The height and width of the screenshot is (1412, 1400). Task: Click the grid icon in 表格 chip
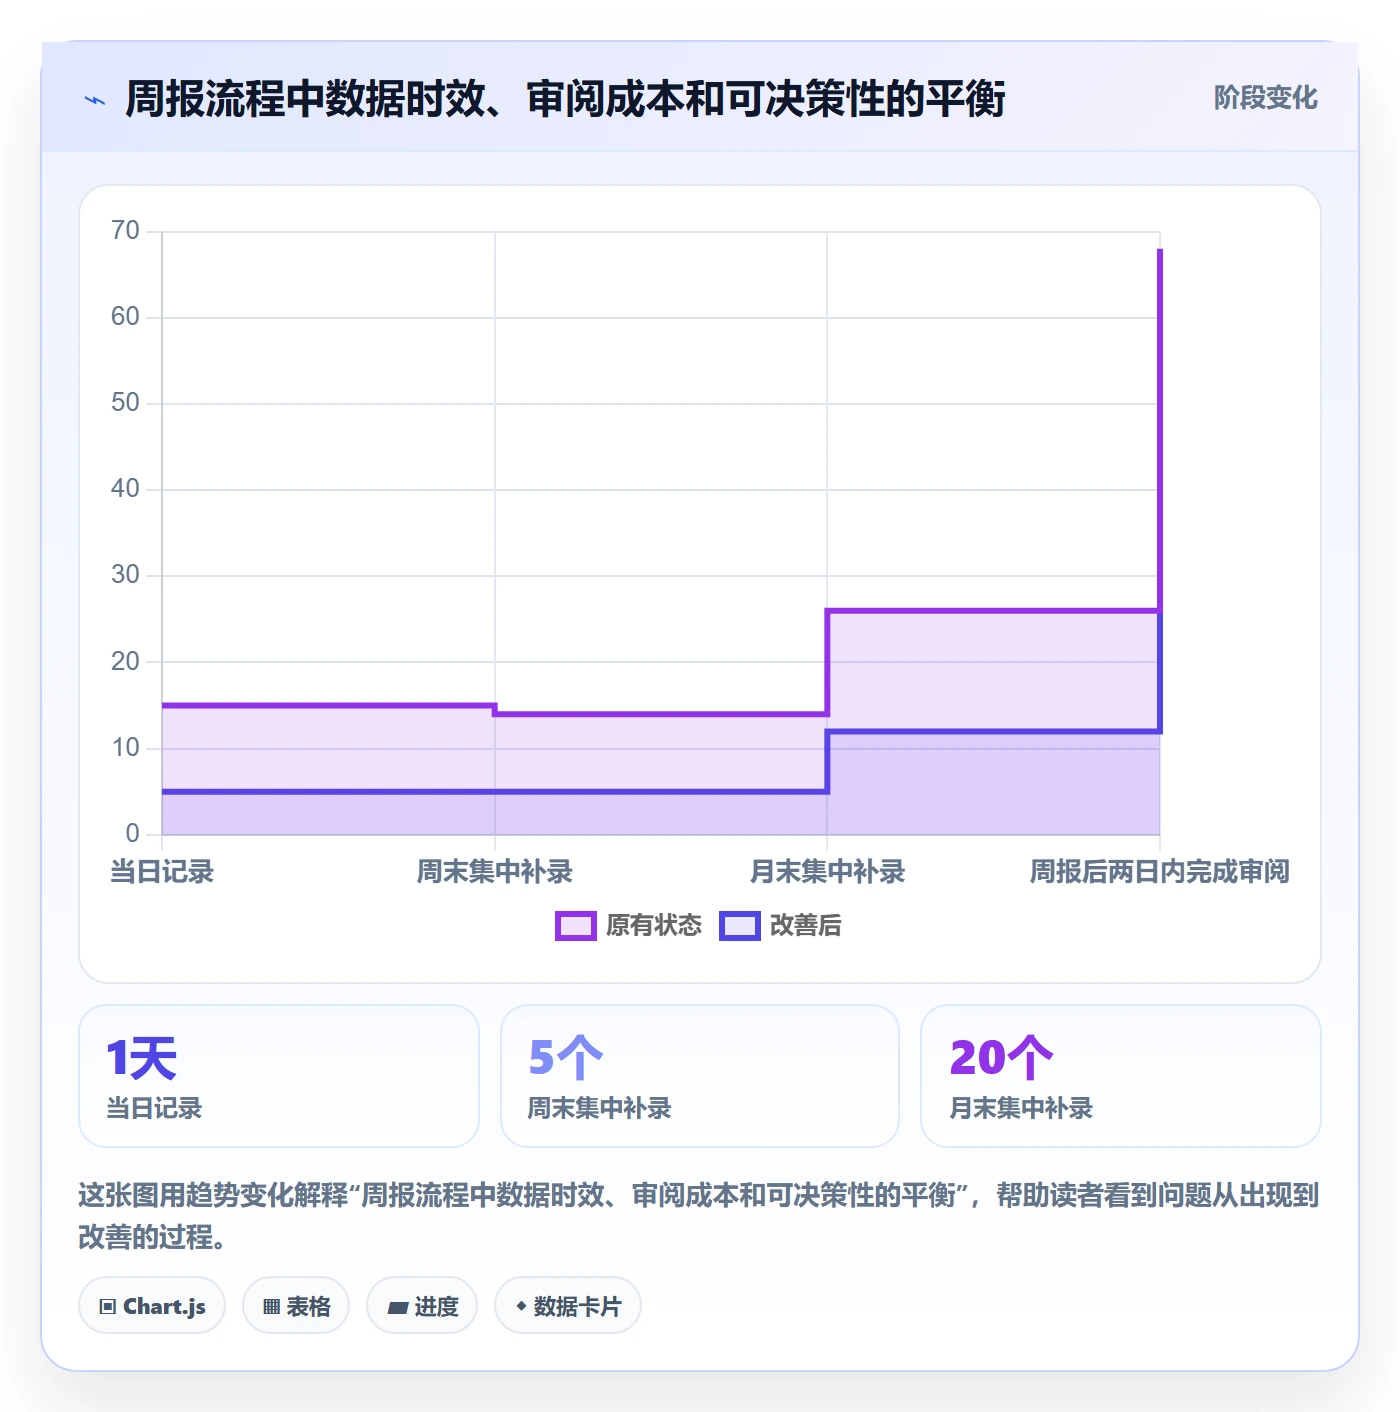271,1307
